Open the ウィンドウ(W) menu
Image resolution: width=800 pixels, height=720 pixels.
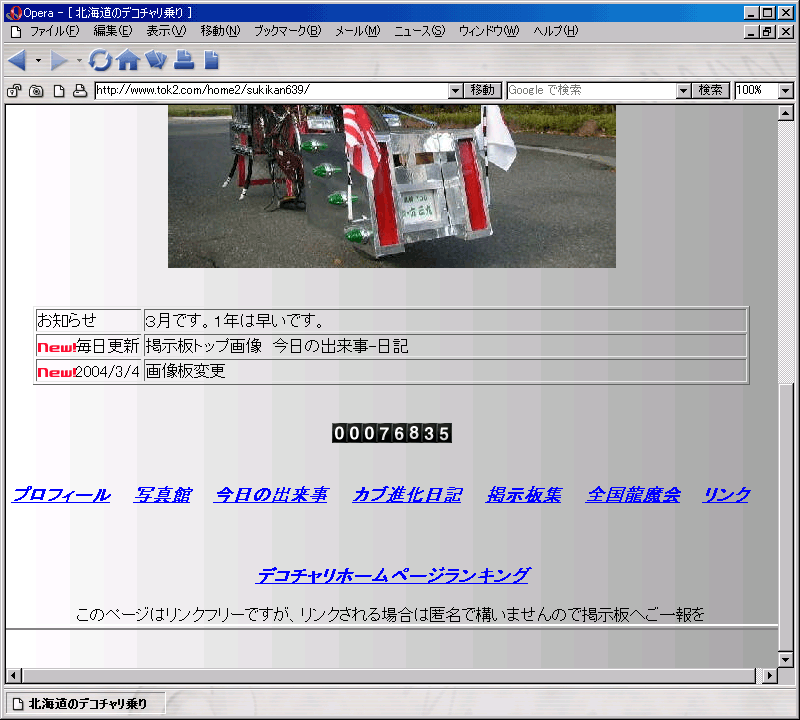489,31
